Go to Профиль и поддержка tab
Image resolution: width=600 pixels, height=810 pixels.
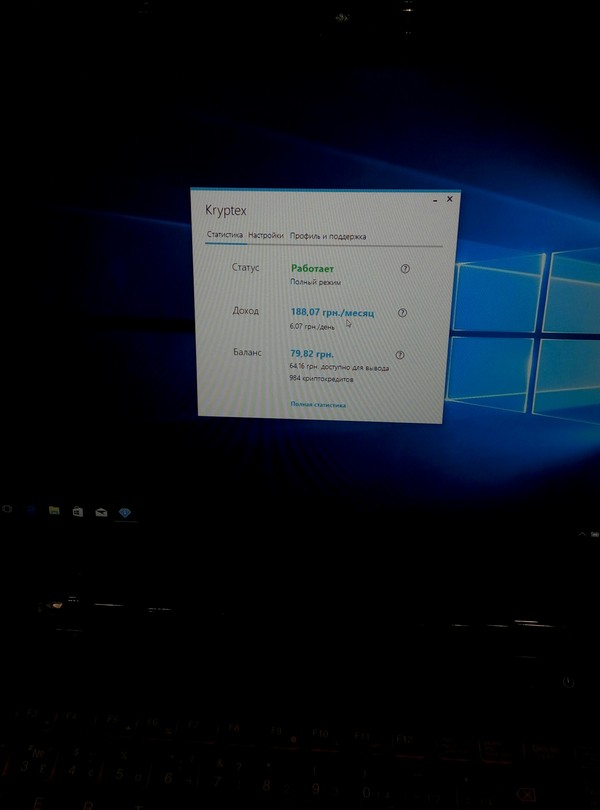[x=327, y=237]
